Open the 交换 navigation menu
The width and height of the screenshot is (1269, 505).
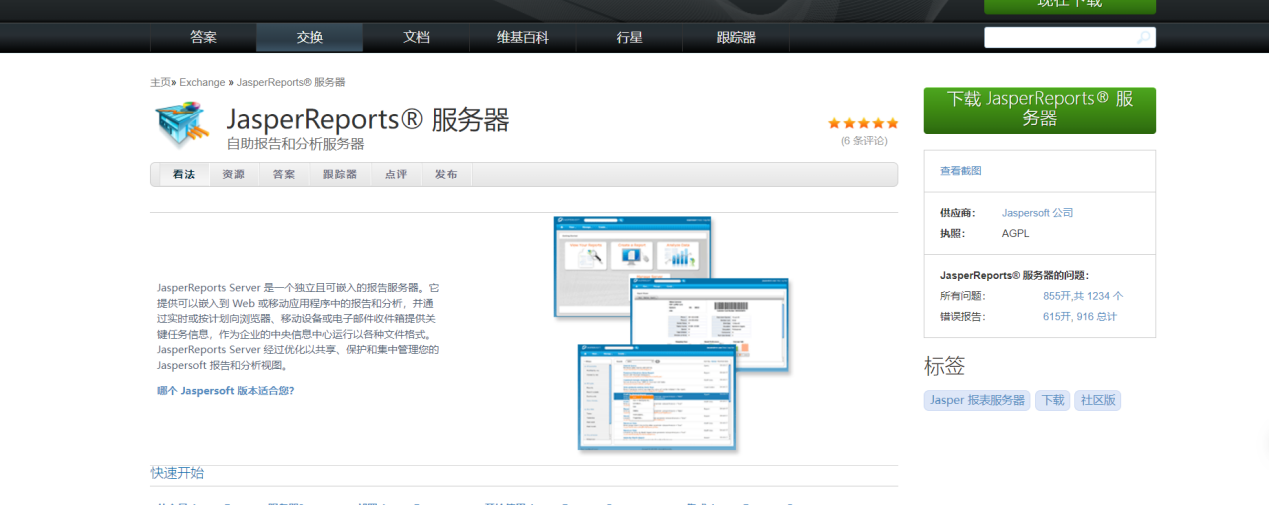coord(310,38)
